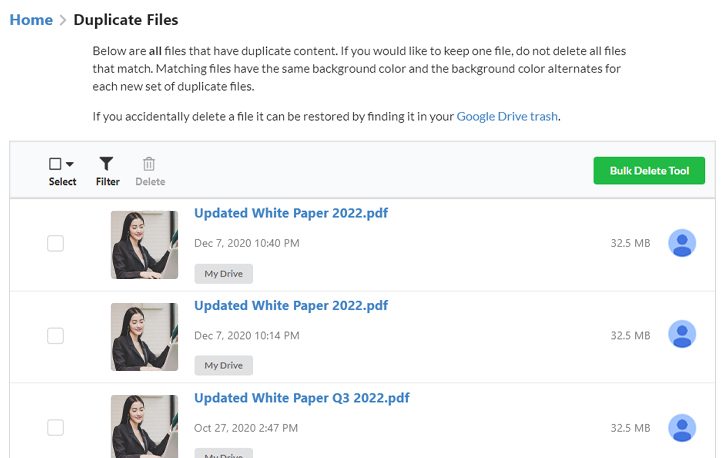Check the box for file dated 10:40 PM
Viewport: 725px width, 458px height.
[55, 243]
